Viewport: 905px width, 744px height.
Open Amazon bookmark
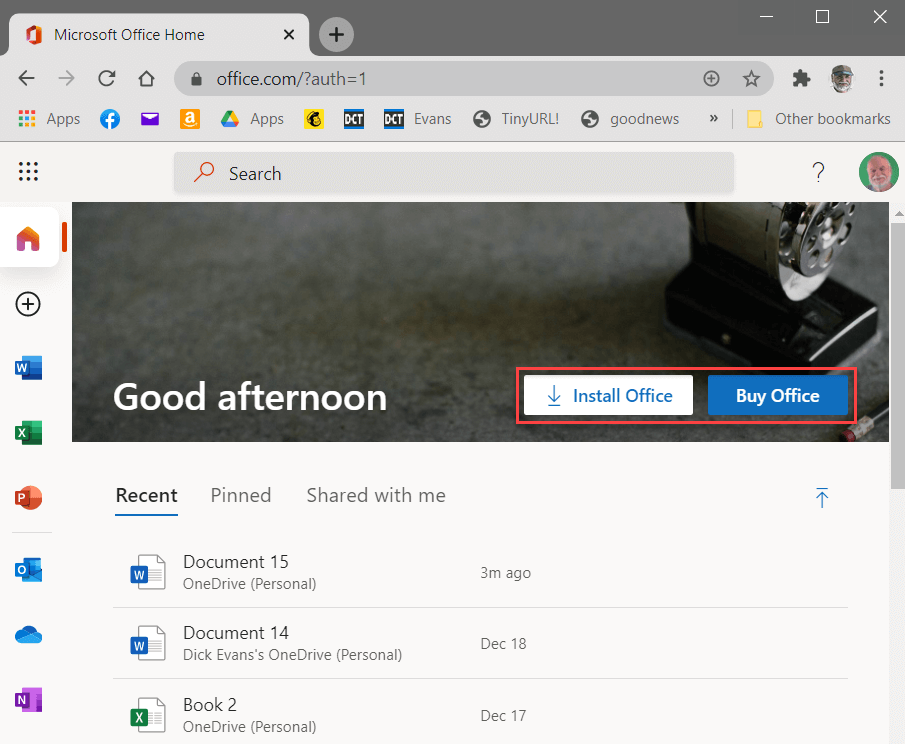tap(190, 119)
